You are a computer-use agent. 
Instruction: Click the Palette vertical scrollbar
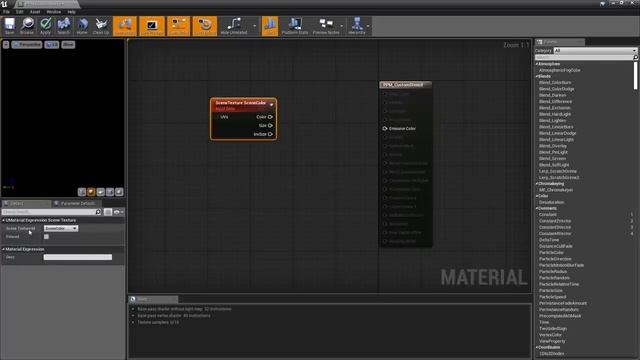[636, 75]
